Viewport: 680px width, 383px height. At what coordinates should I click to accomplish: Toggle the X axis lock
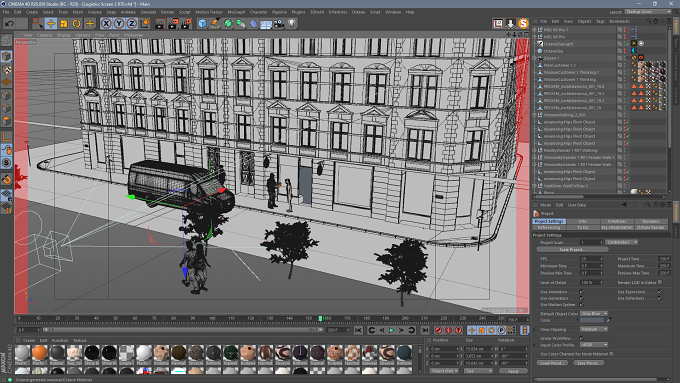click(106, 23)
